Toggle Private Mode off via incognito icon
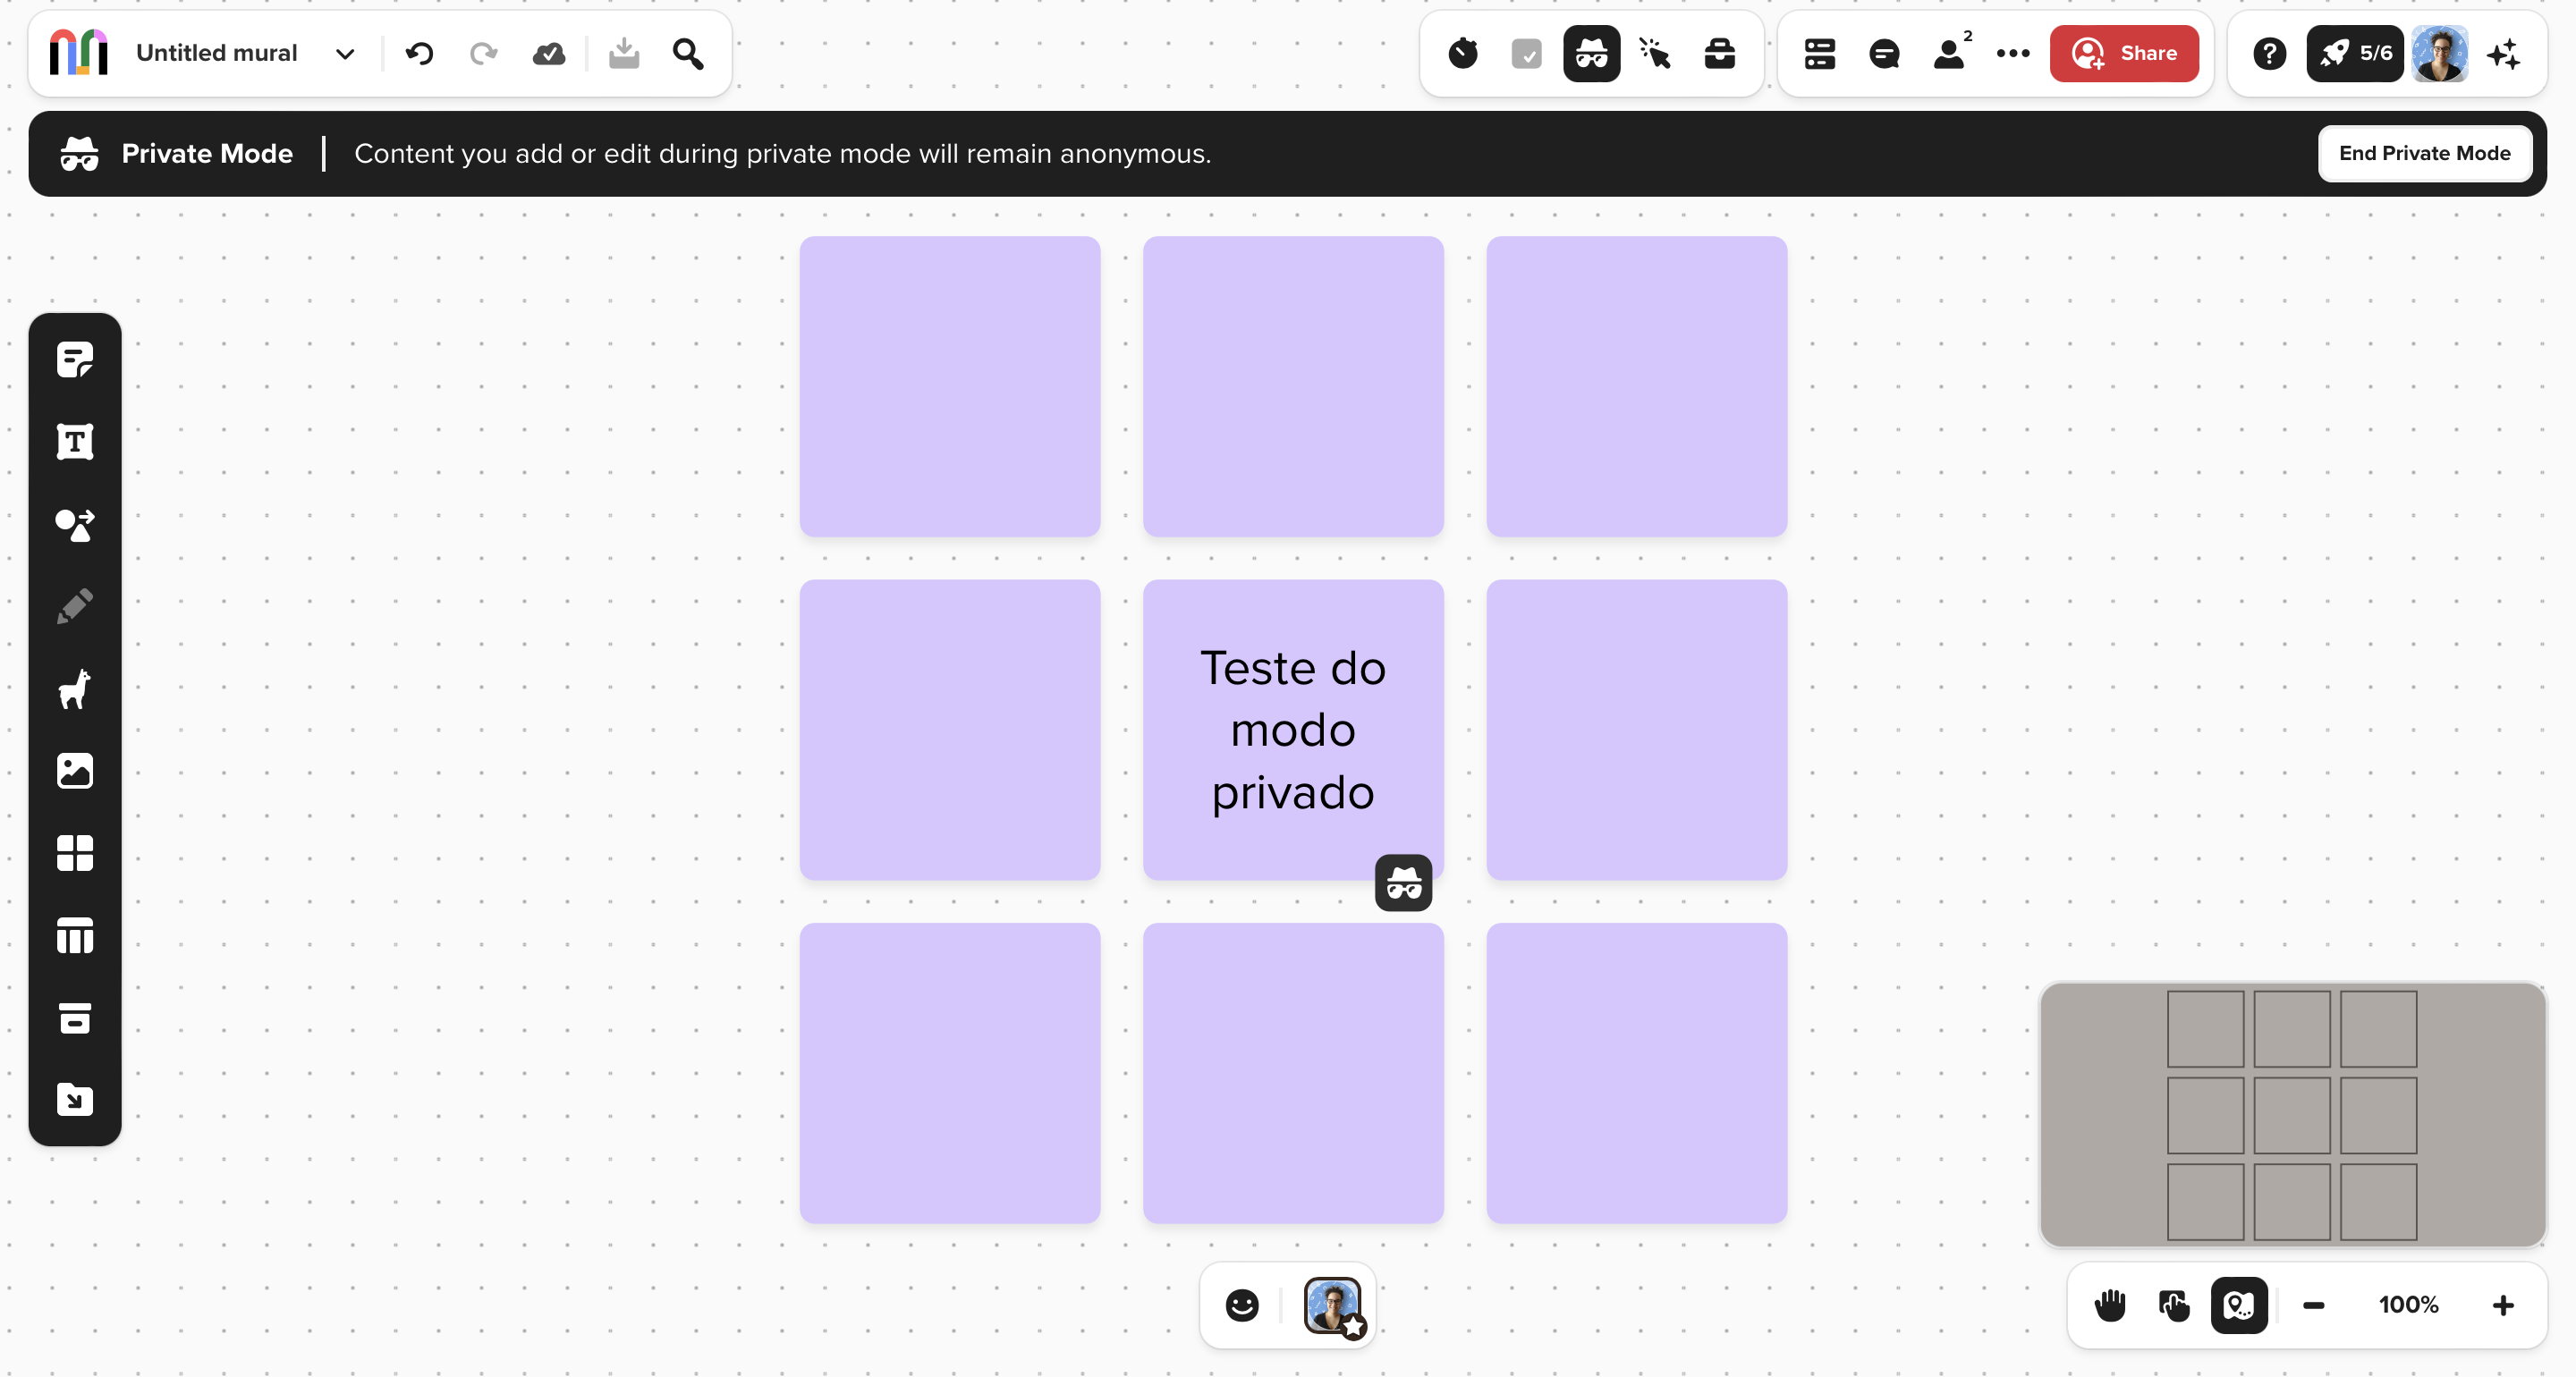Viewport: 2576px width, 1377px height. [x=1591, y=53]
